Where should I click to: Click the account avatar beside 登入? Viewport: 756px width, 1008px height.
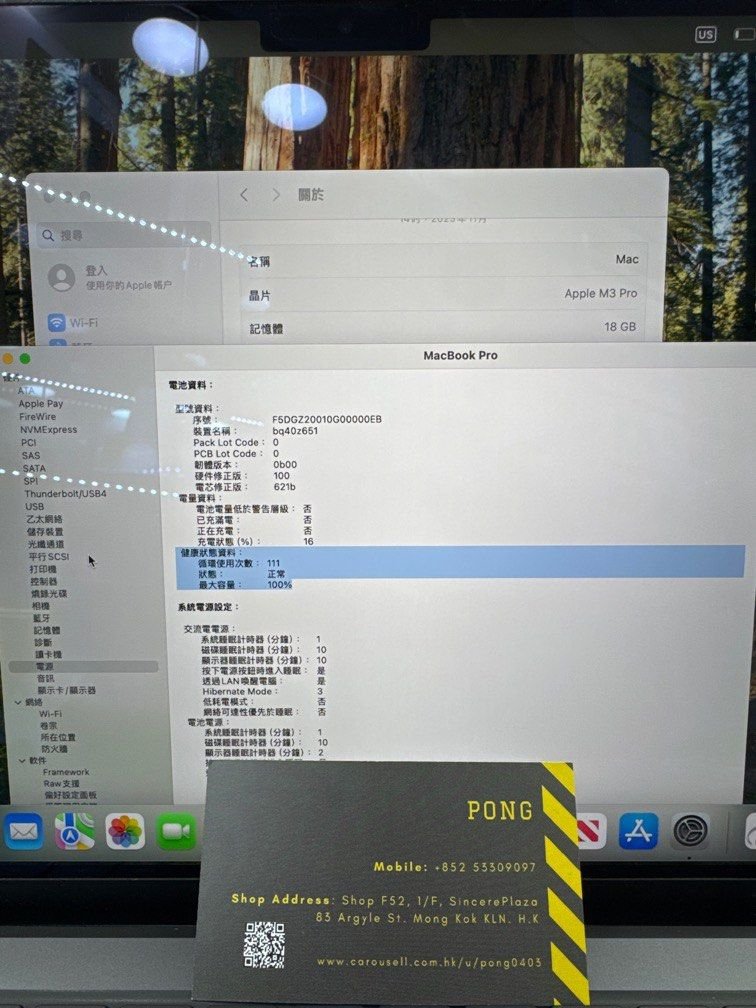(62, 277)
